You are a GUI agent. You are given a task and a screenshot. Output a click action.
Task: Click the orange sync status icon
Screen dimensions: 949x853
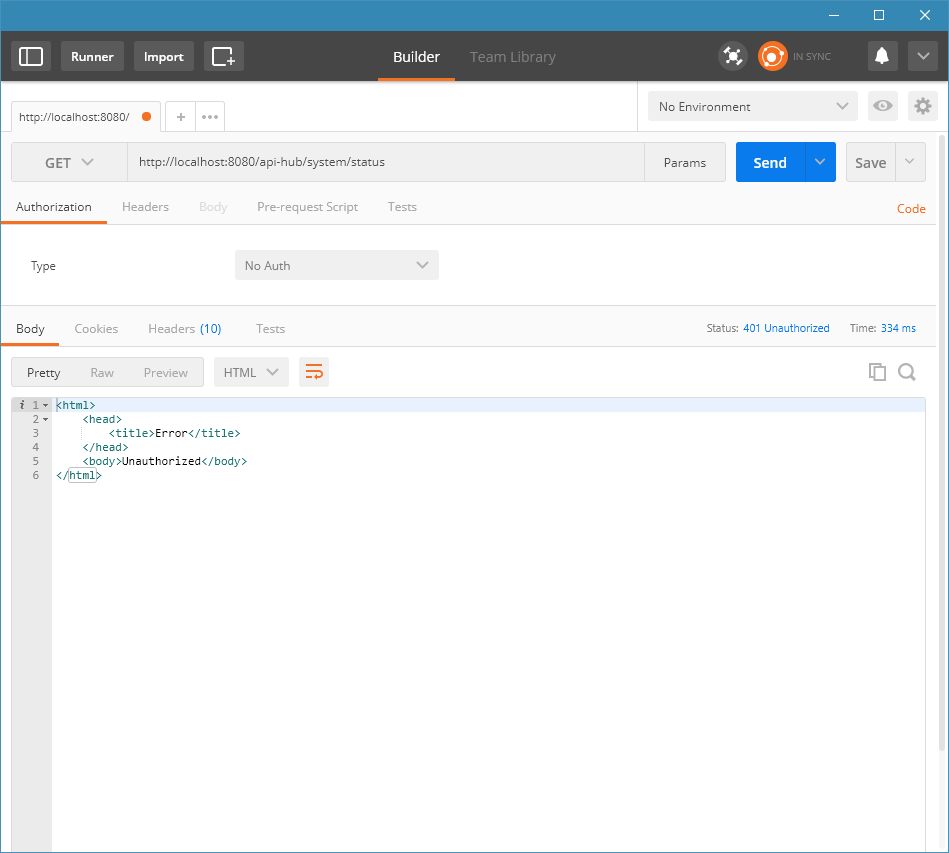click(772, 56)
